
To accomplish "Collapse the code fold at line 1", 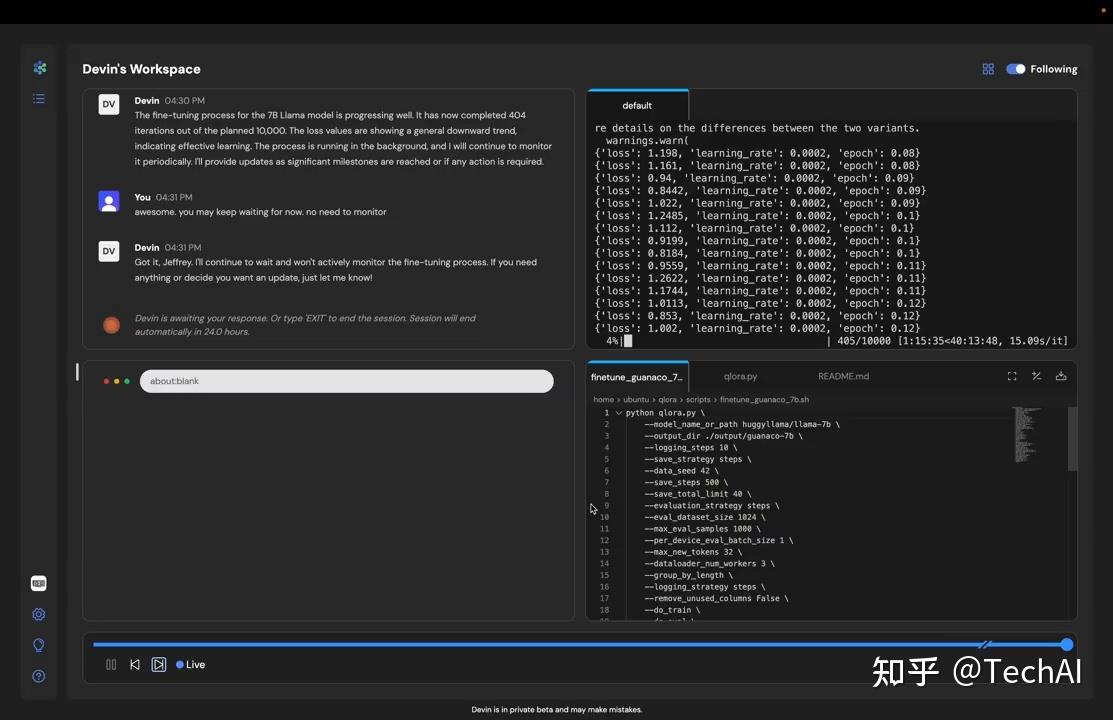I will 619,413.
